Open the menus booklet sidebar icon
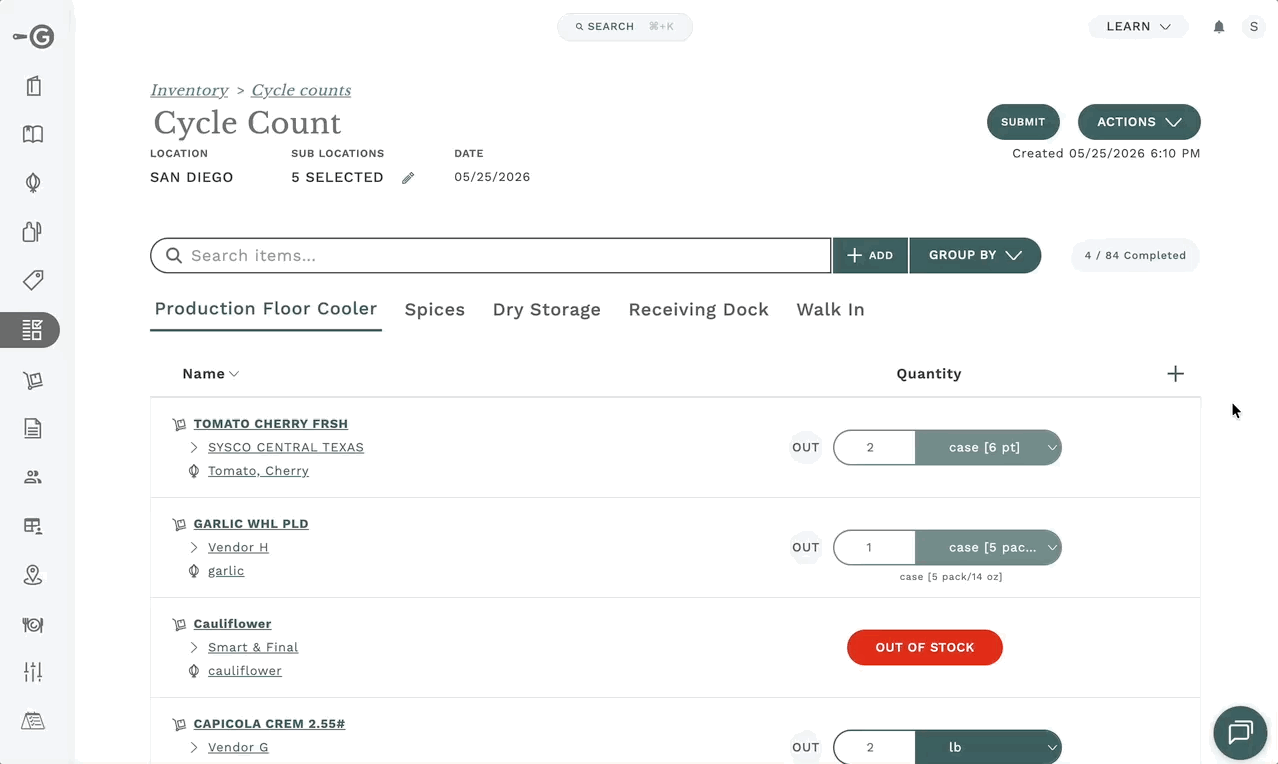Viewport: 1278px width, 764px height. 33,86
